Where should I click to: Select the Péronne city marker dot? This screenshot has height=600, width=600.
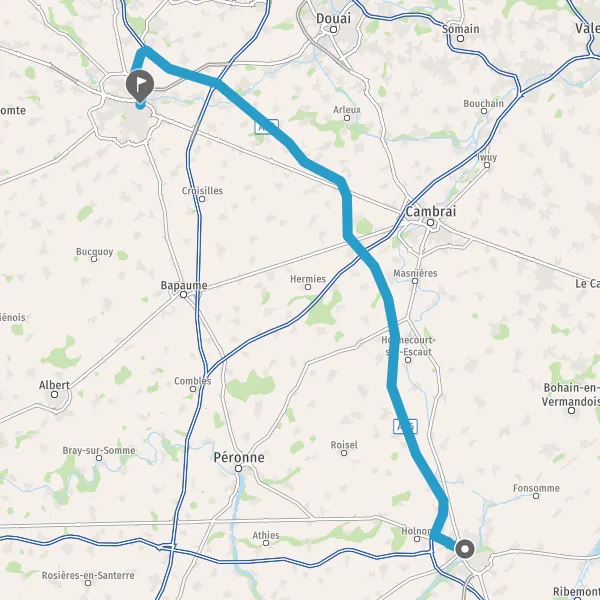239,468
